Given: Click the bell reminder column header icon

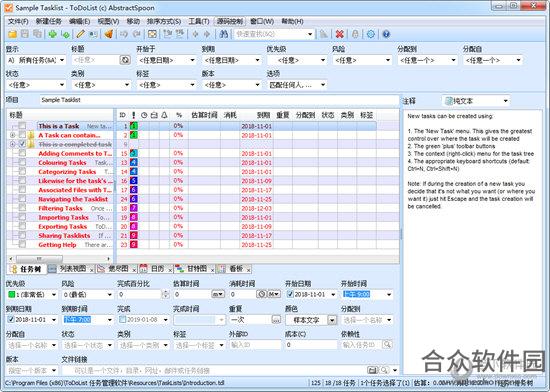Looking at the screenshot, I should click(x=164, y=115).
